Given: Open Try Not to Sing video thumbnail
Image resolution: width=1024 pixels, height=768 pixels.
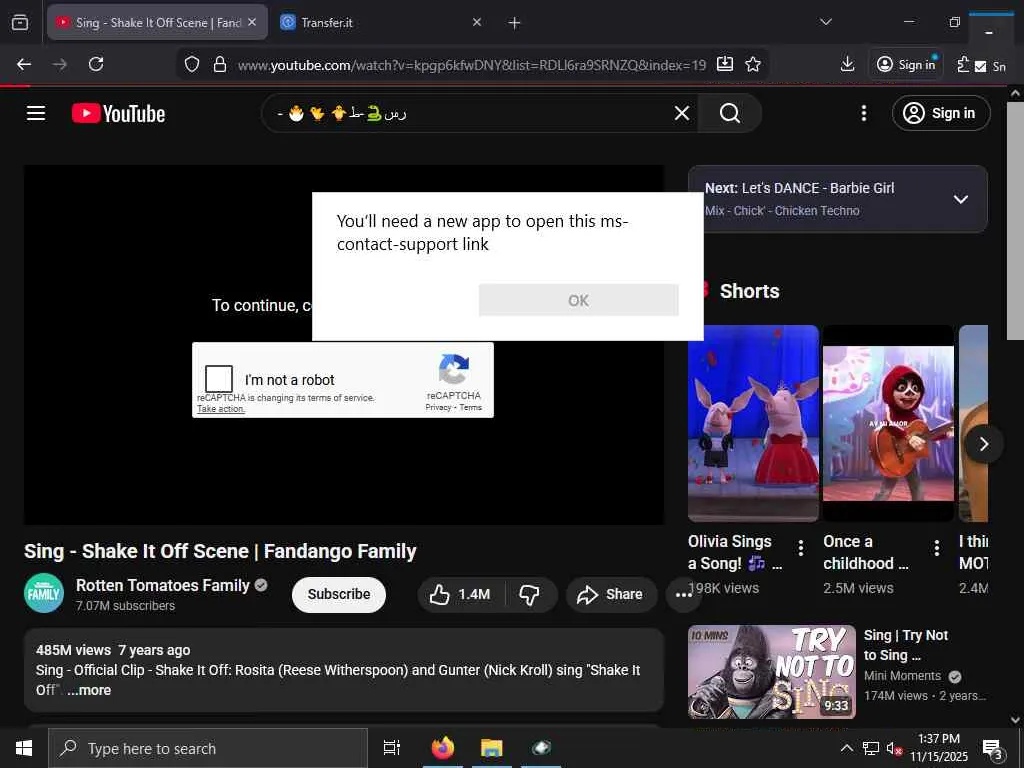Looking at the screenshot, I should tap(771, 672).
